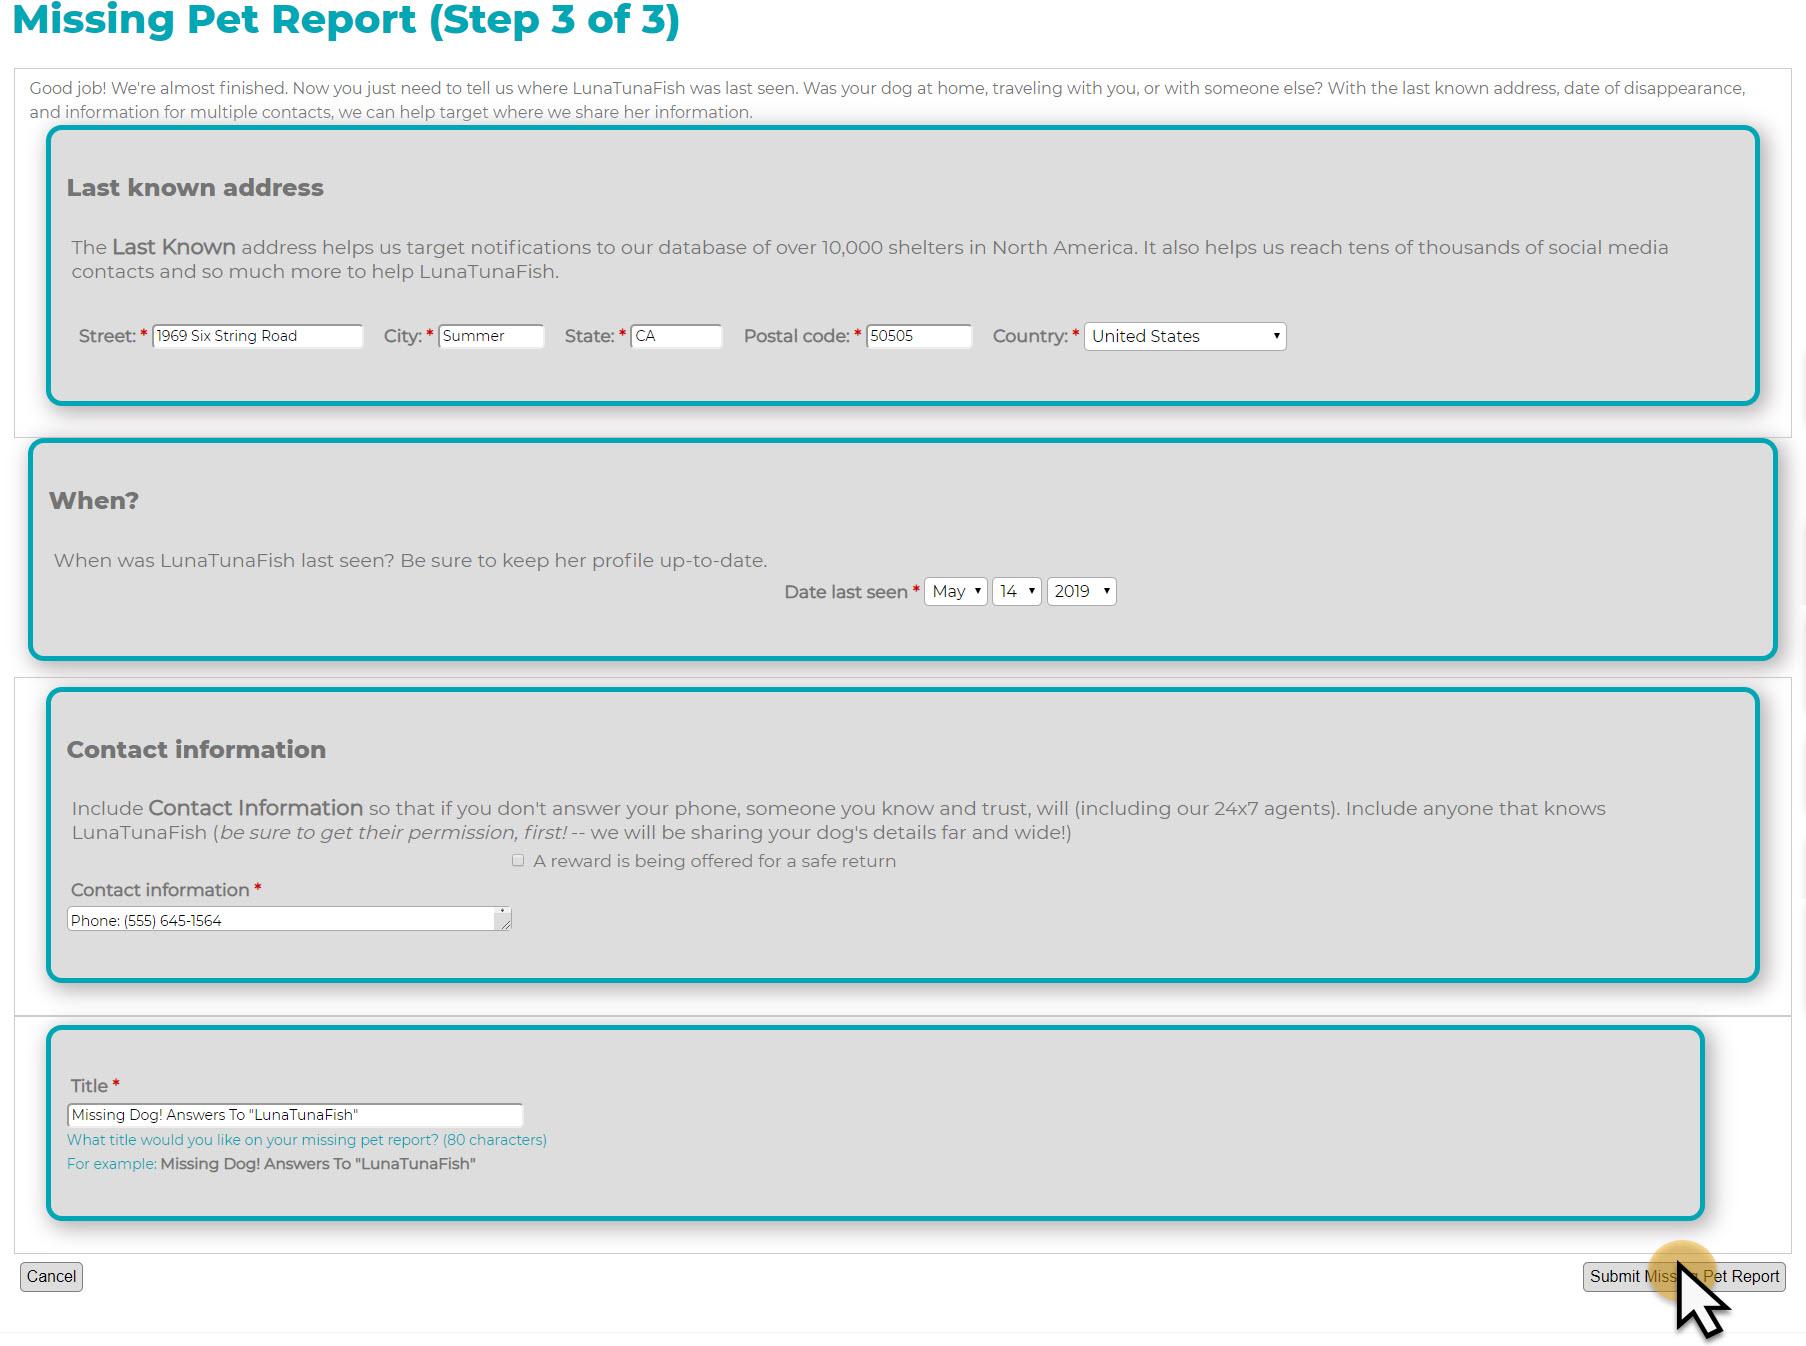Click the title hint about 80 characters

click(306, 1140)
